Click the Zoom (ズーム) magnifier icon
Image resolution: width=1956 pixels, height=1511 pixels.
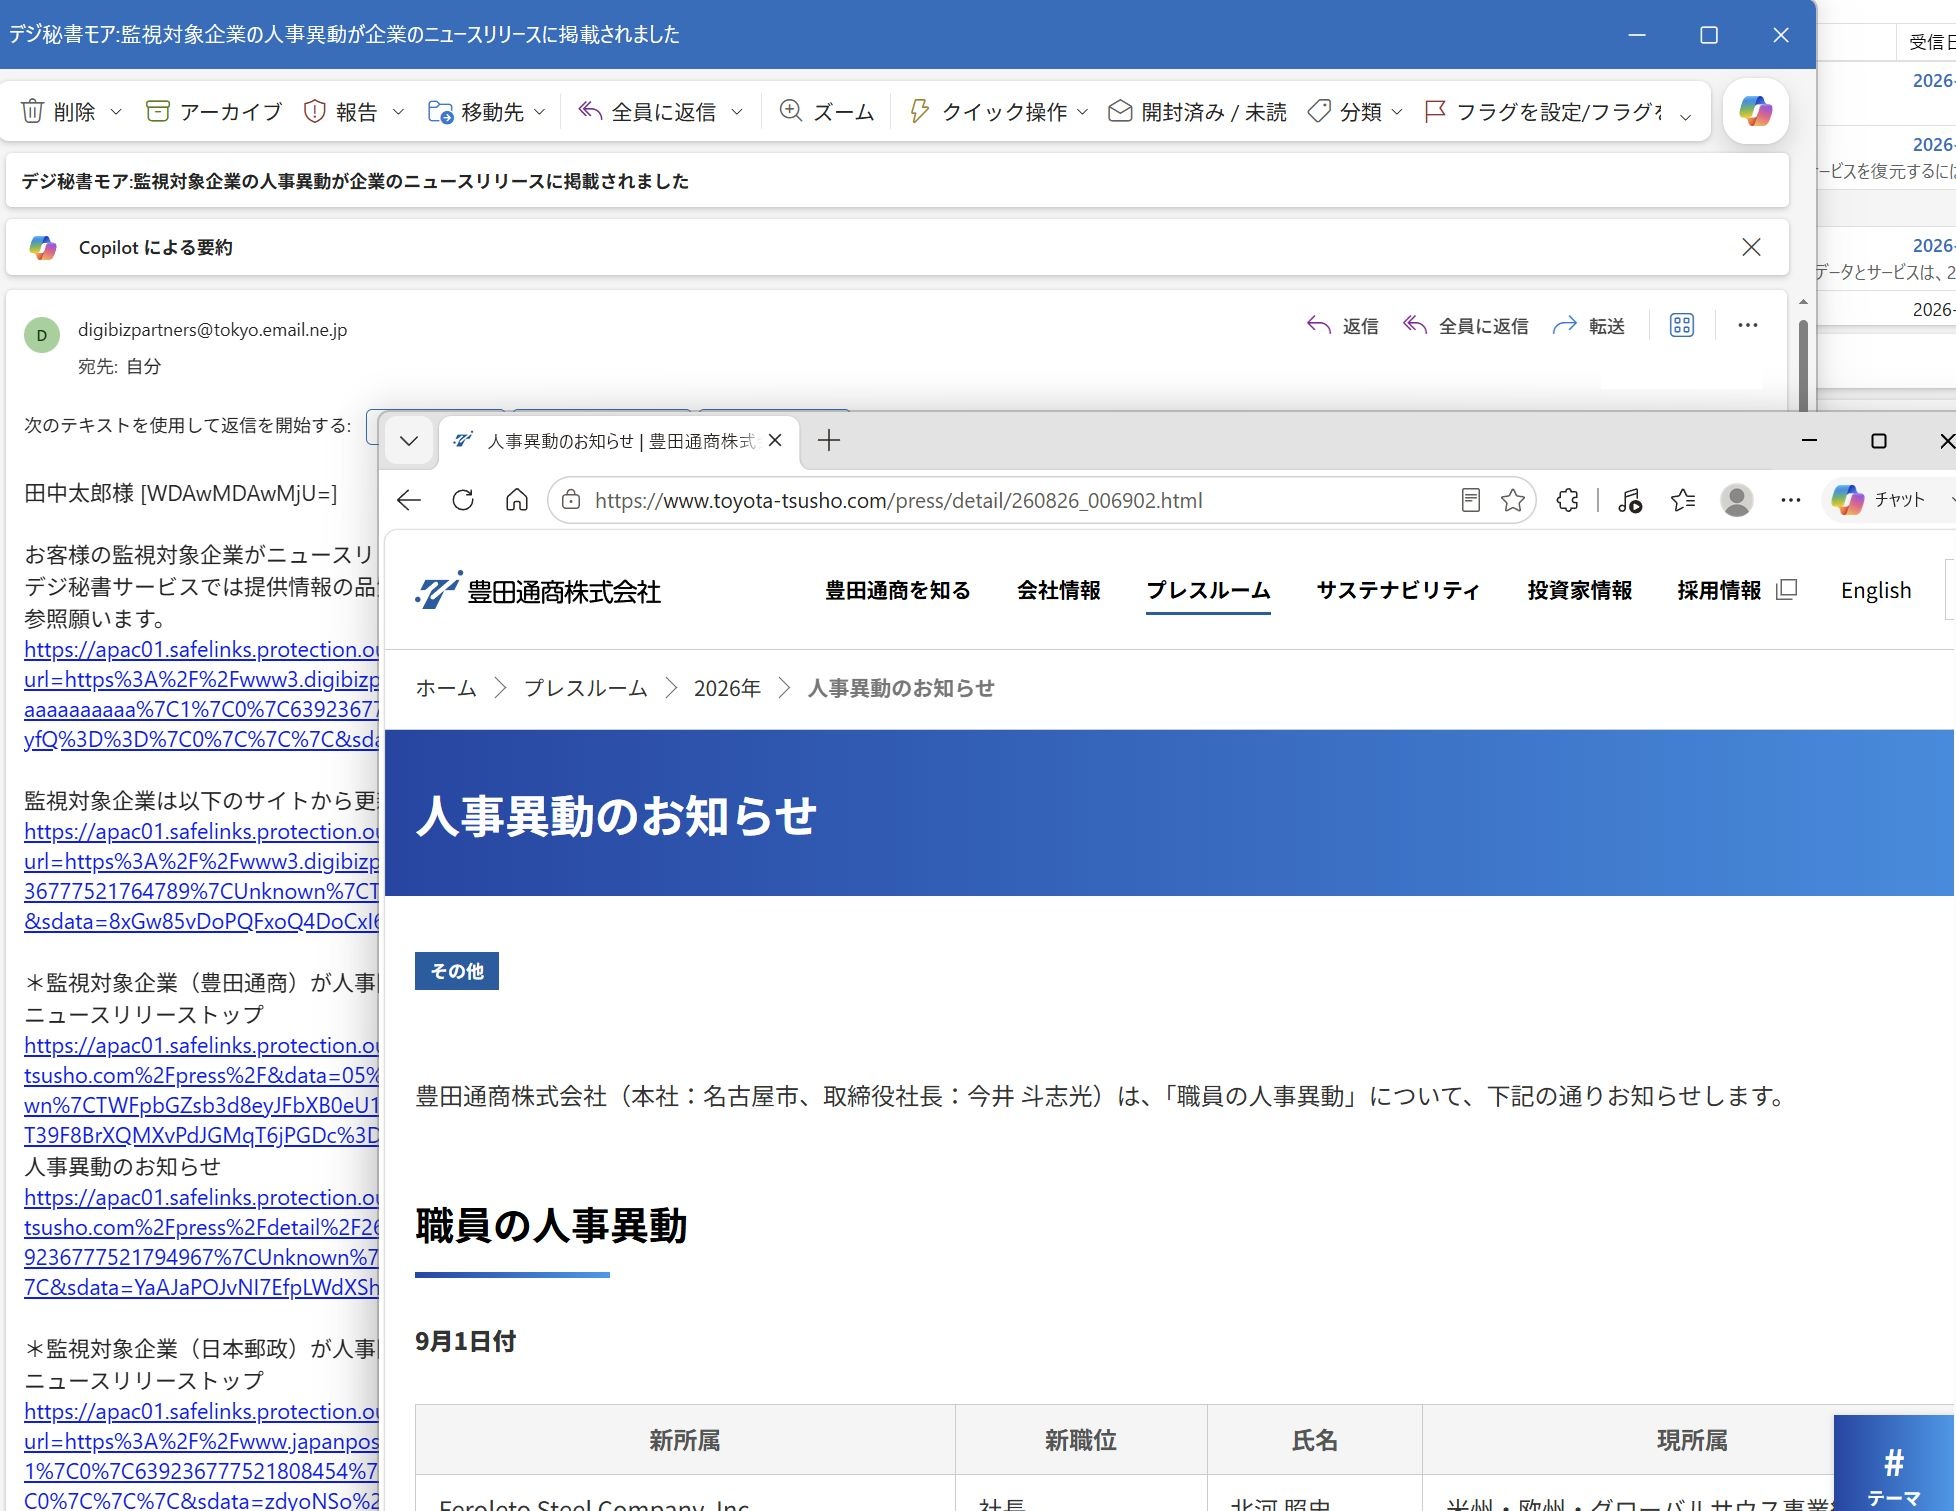[x=791, y=111]
